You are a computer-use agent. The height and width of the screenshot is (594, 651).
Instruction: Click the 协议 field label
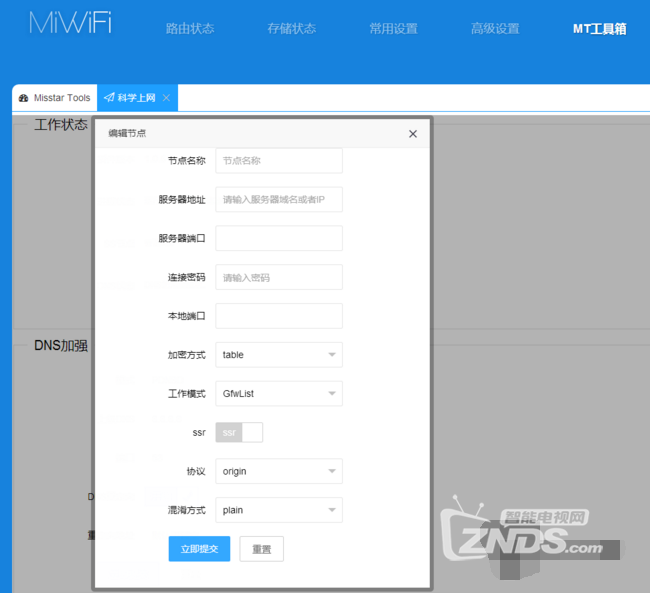196,471
